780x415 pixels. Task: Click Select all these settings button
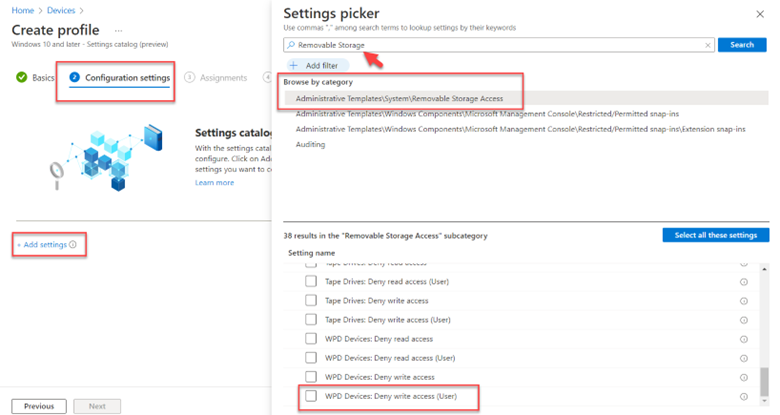715,235
